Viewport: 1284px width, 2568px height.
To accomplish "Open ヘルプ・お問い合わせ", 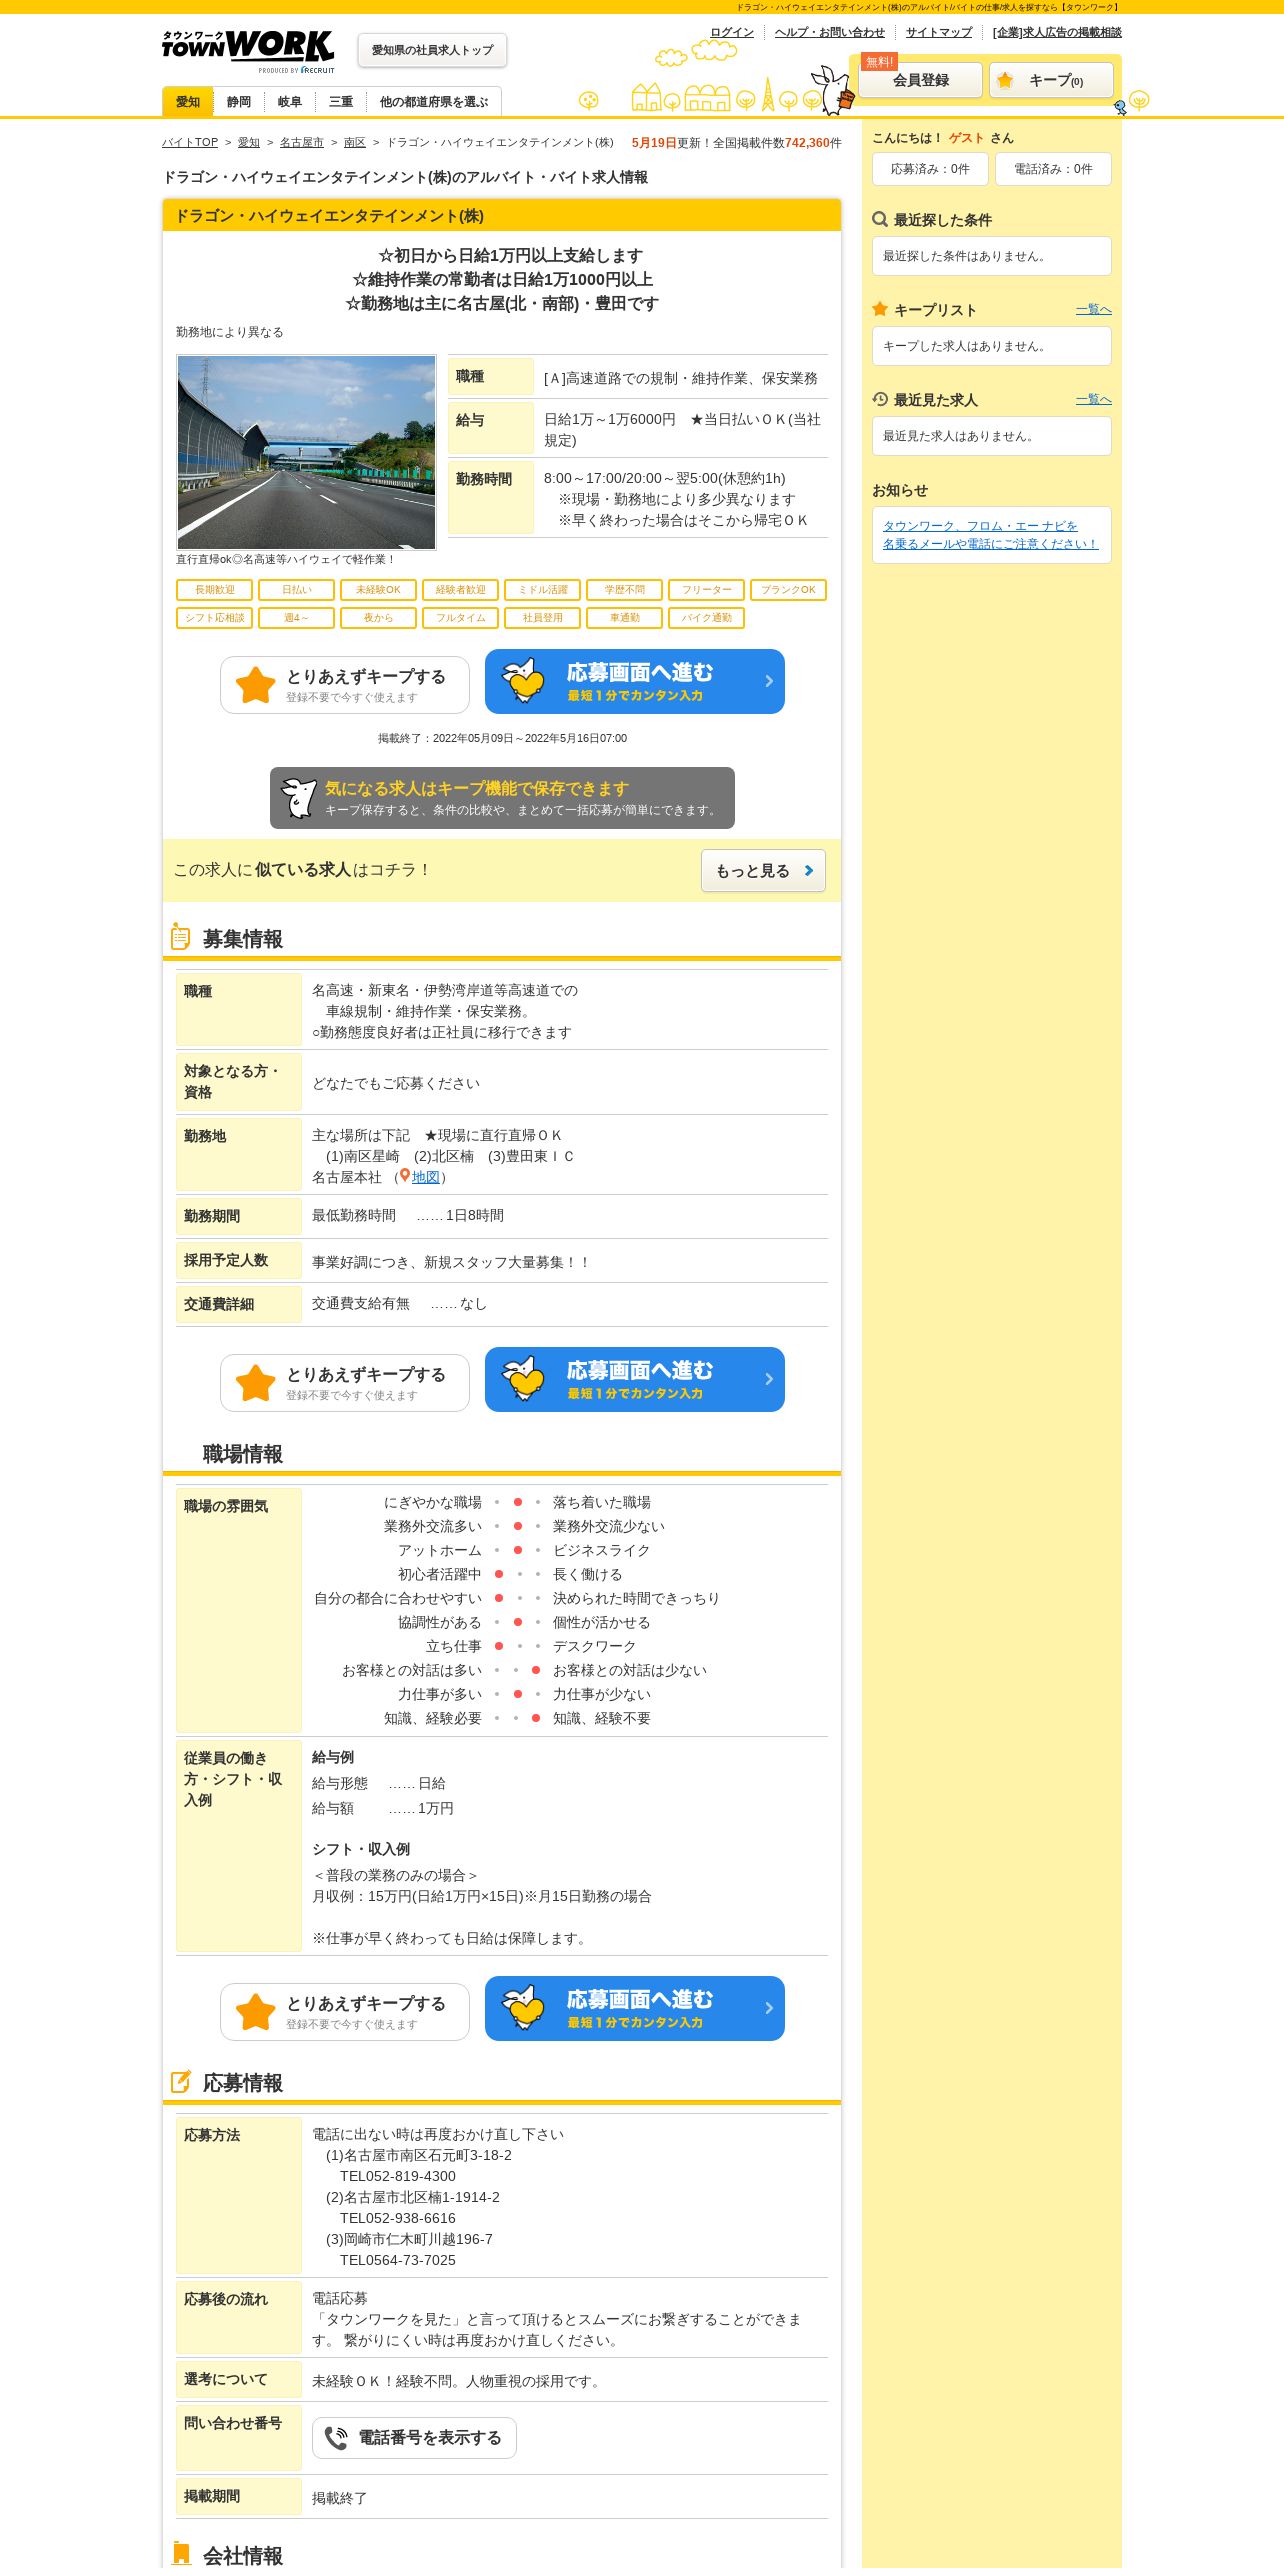I will click(x=830, y=32).
